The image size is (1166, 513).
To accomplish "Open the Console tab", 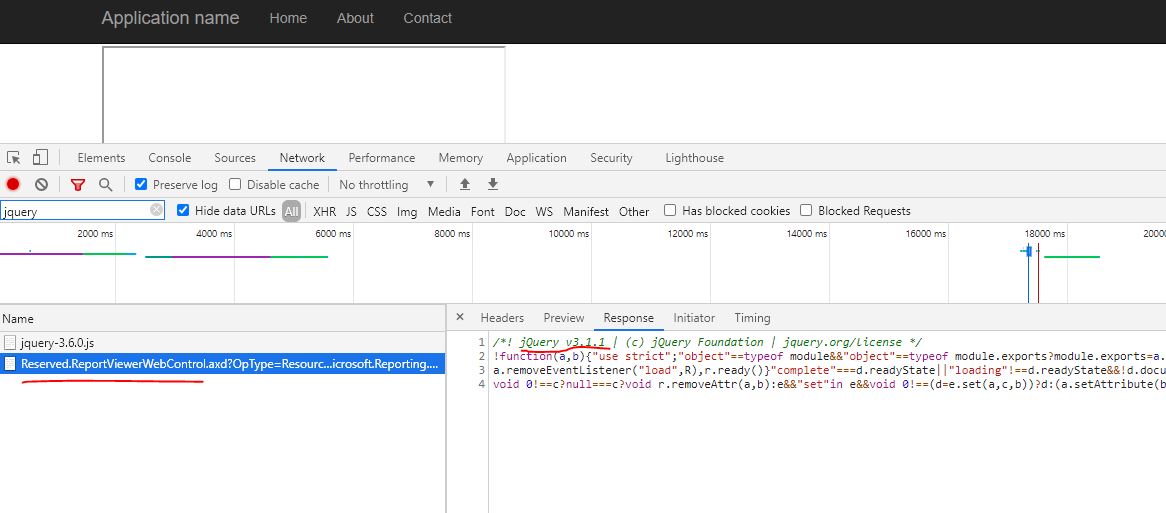I will click(170, 158).
